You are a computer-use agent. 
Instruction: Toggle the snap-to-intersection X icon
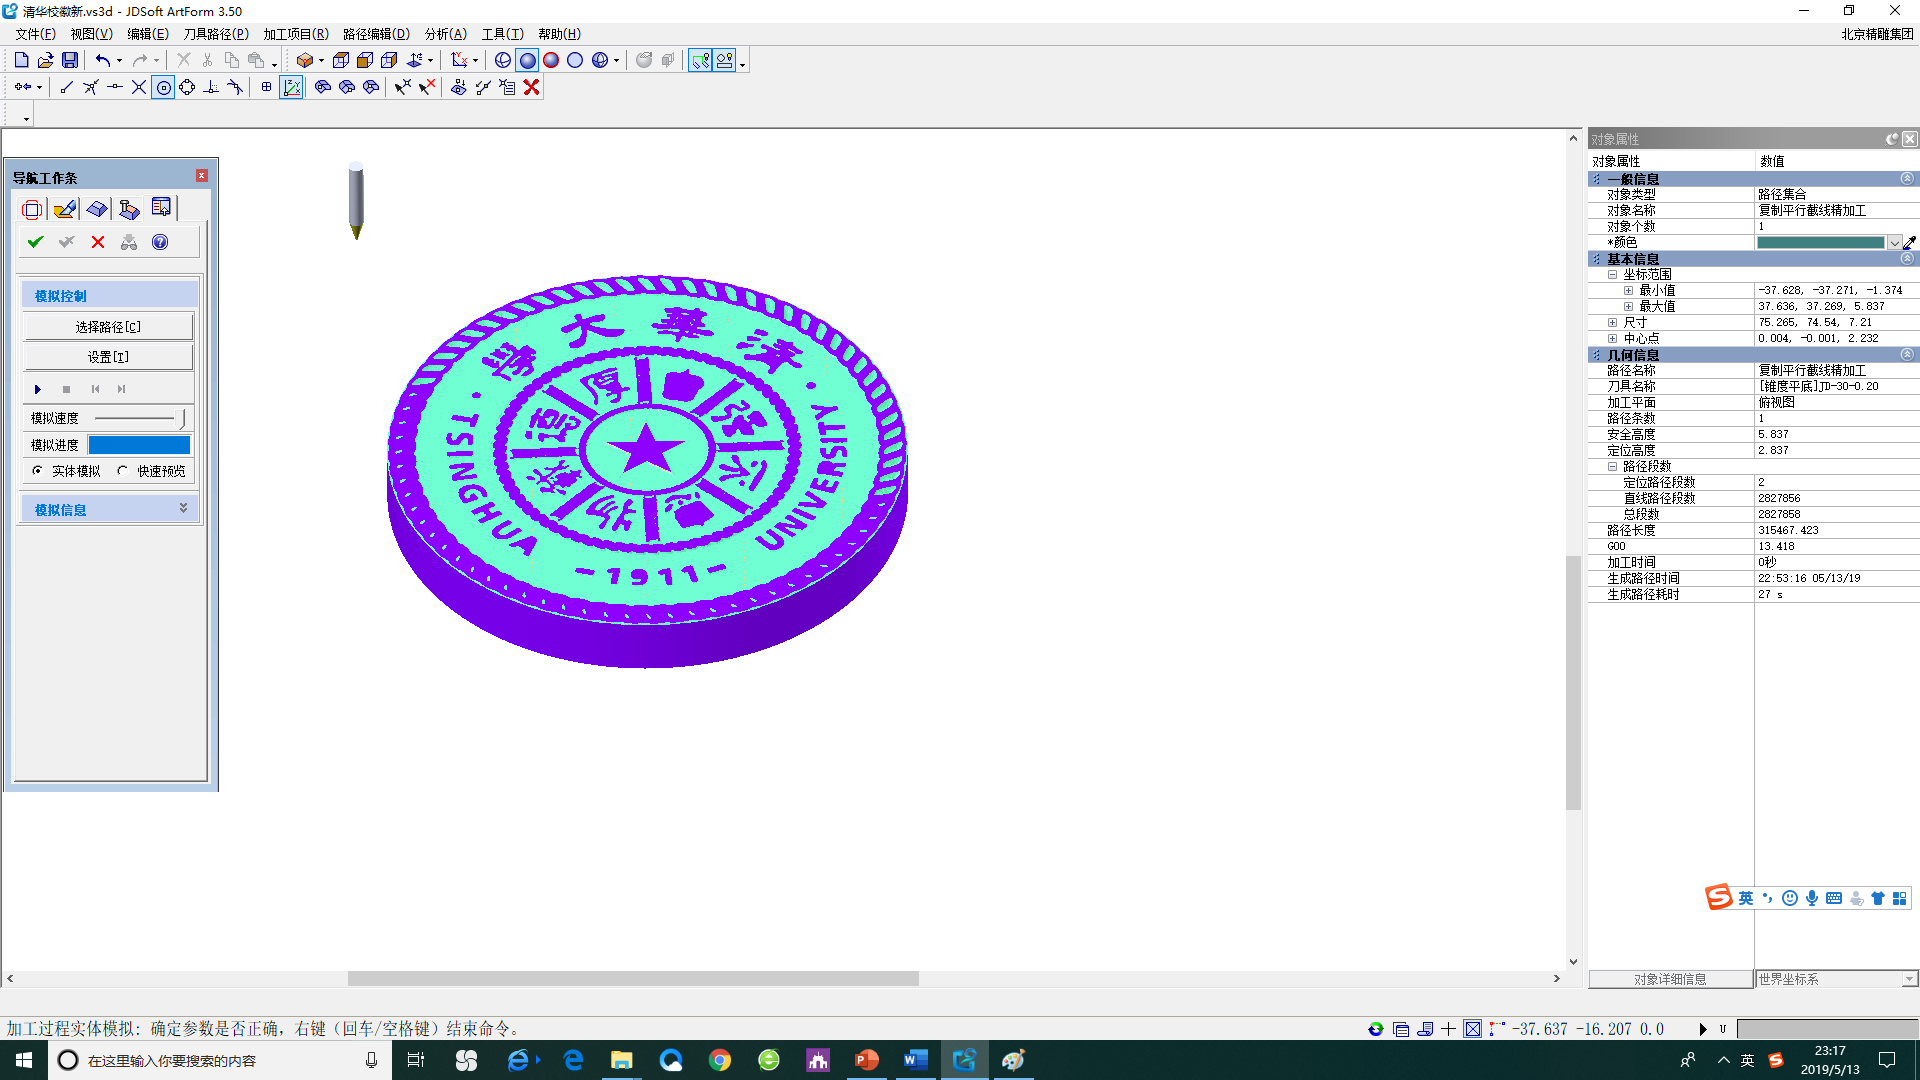click(x=139, y=87)
